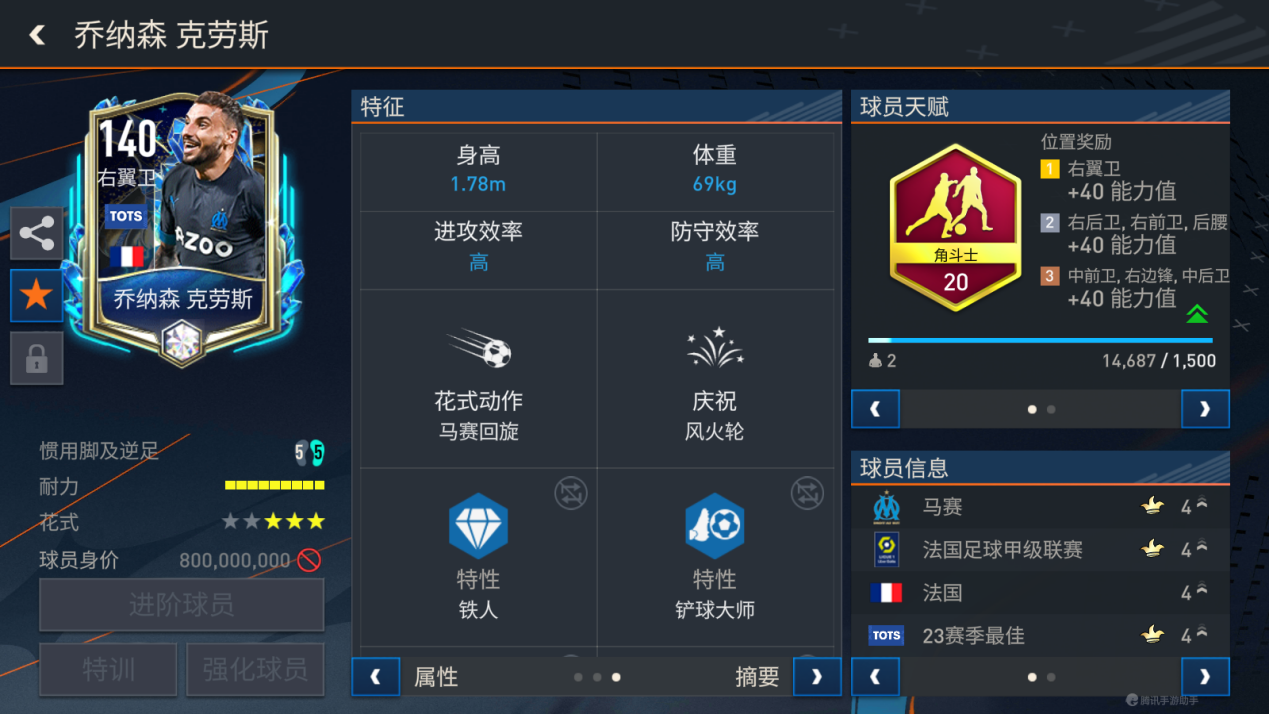Click the 进阶球员 button

[182, 604]
